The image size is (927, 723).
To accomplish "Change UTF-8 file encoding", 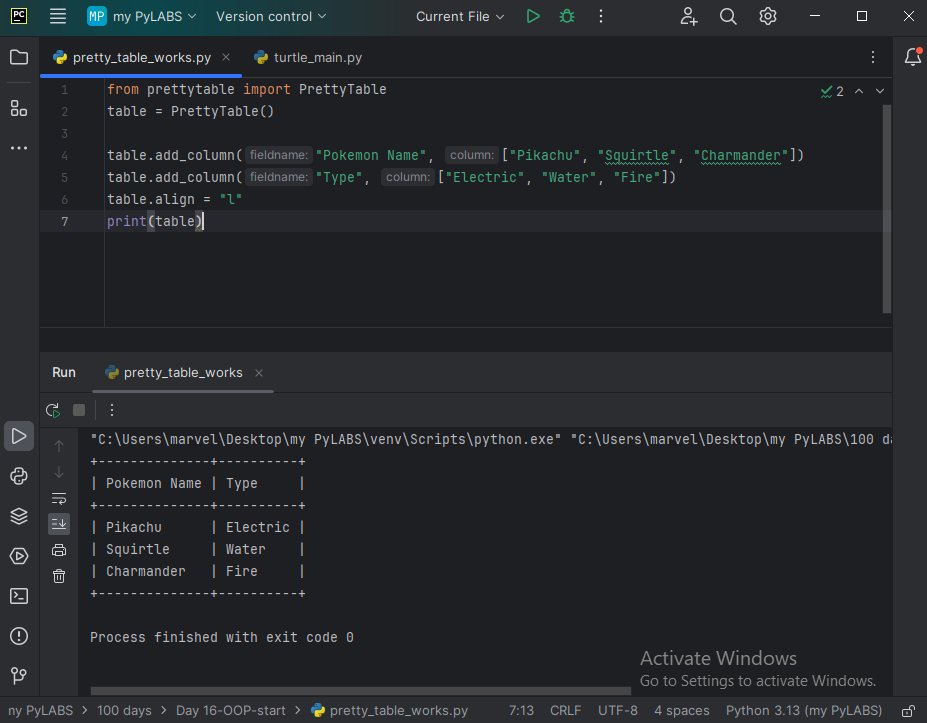I will click(618, 711).
